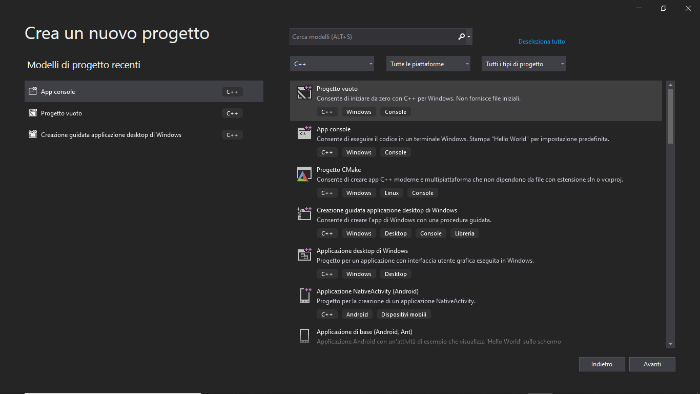700x394 pixels.
Task: Select the Progetto vuoto template title
Action: (337, 89)
